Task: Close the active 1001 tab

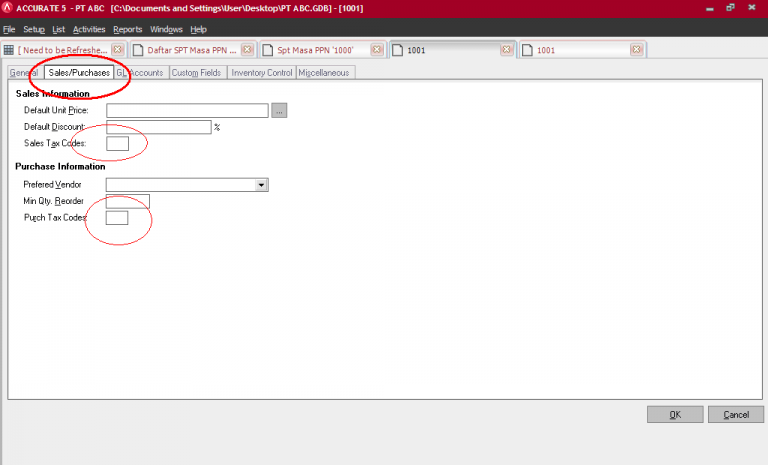Action: pos(506,49)
